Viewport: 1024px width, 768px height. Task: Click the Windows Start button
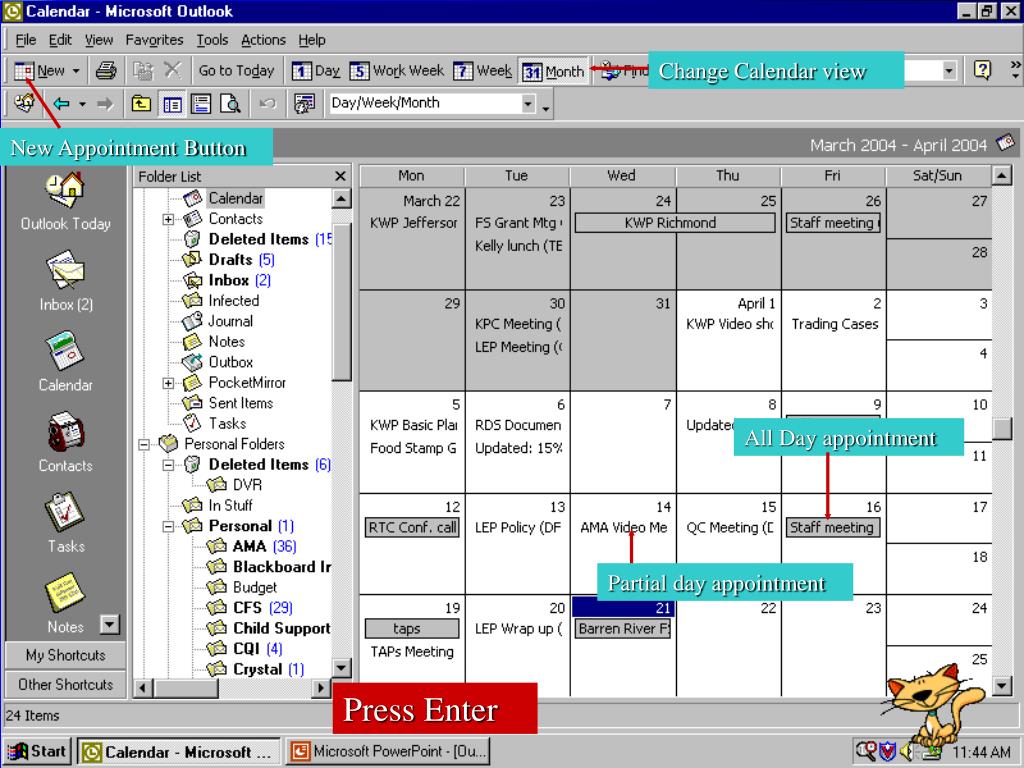click(37, 752)
